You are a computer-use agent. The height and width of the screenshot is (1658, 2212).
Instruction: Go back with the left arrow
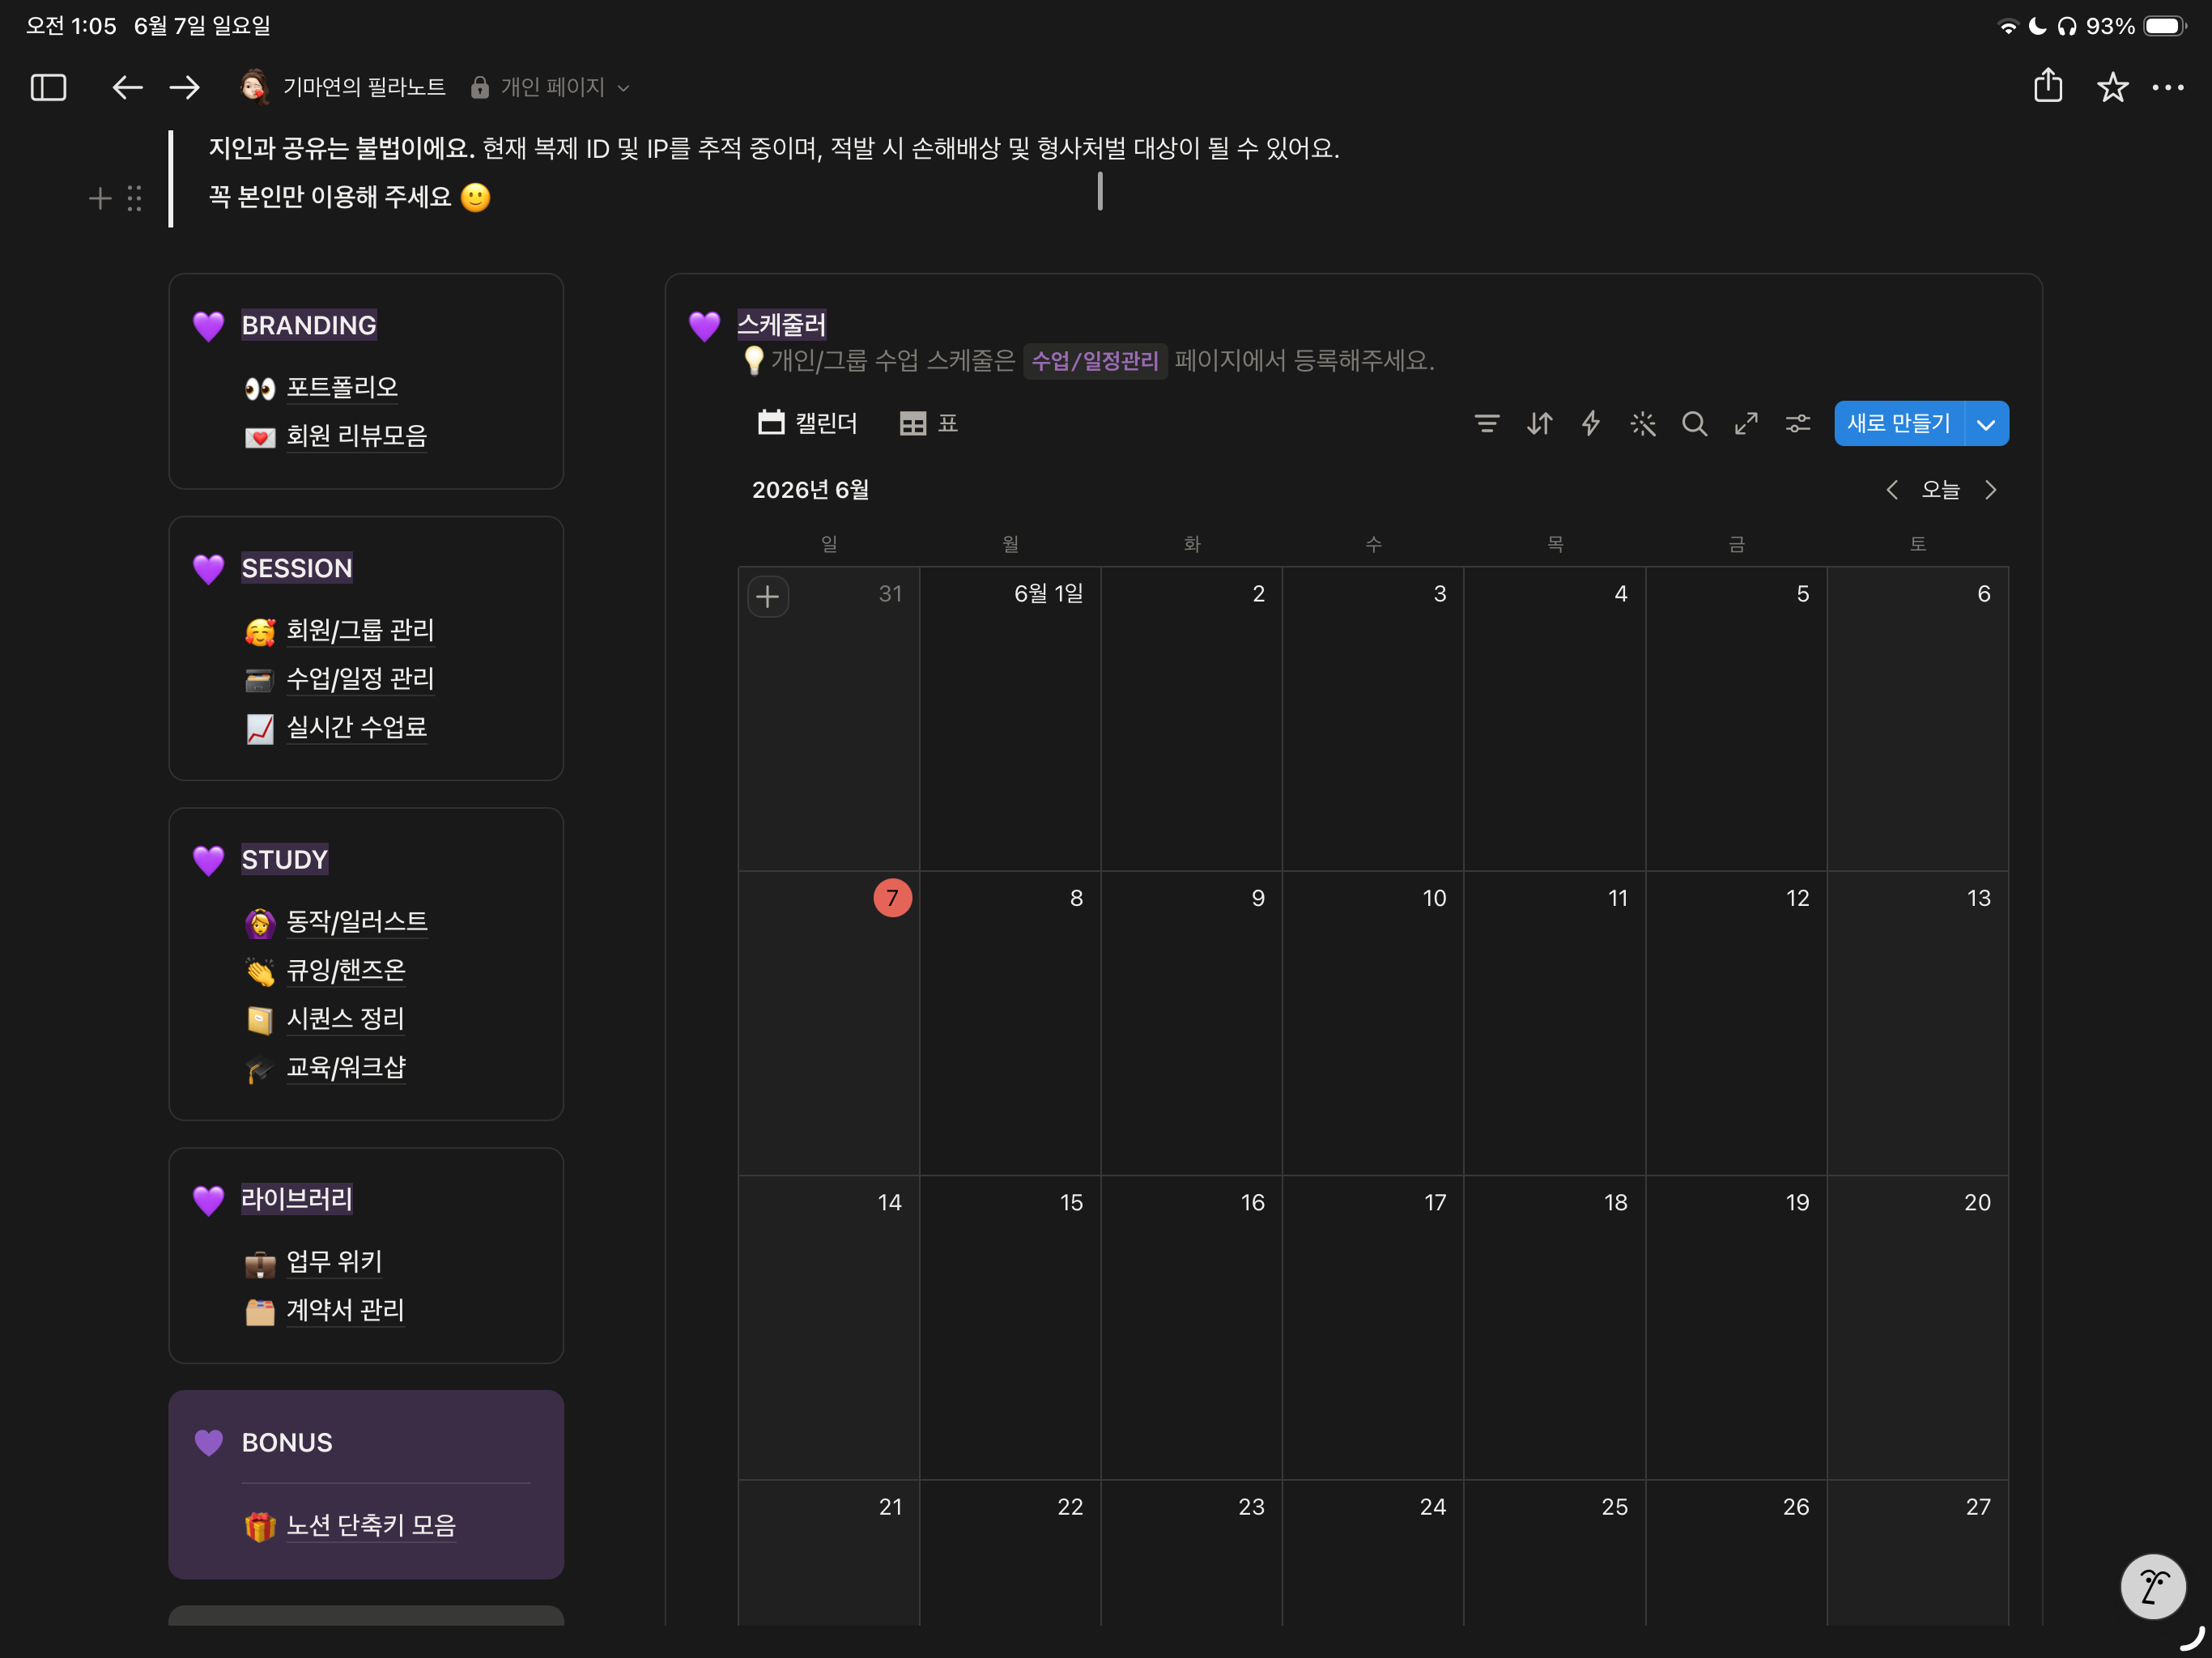click(126, 88)
